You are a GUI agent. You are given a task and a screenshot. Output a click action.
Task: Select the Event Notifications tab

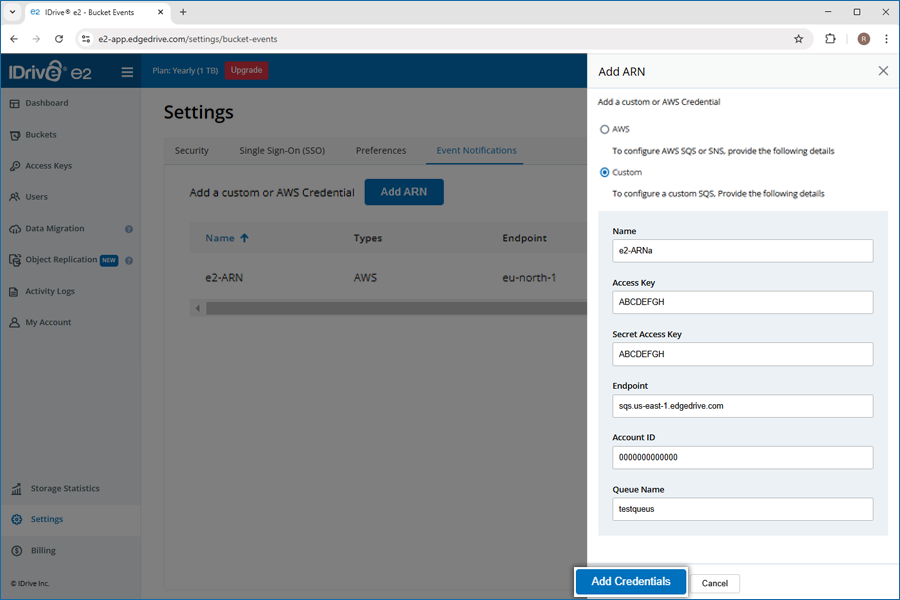(x=476, y=150)
